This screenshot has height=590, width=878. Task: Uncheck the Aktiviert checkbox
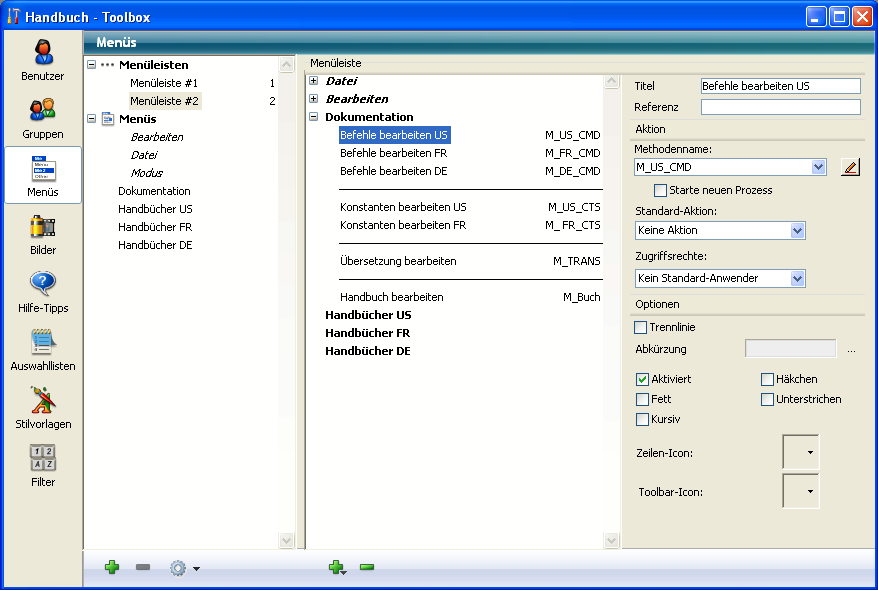pos(642,379)
